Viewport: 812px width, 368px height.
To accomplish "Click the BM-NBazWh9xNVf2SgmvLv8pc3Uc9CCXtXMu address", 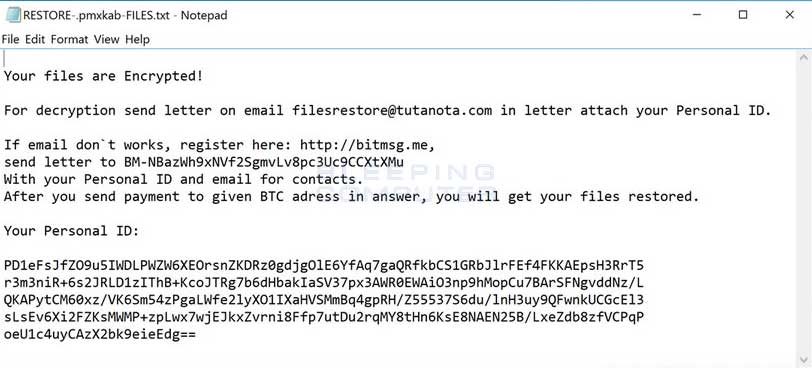I will [264, 162].
